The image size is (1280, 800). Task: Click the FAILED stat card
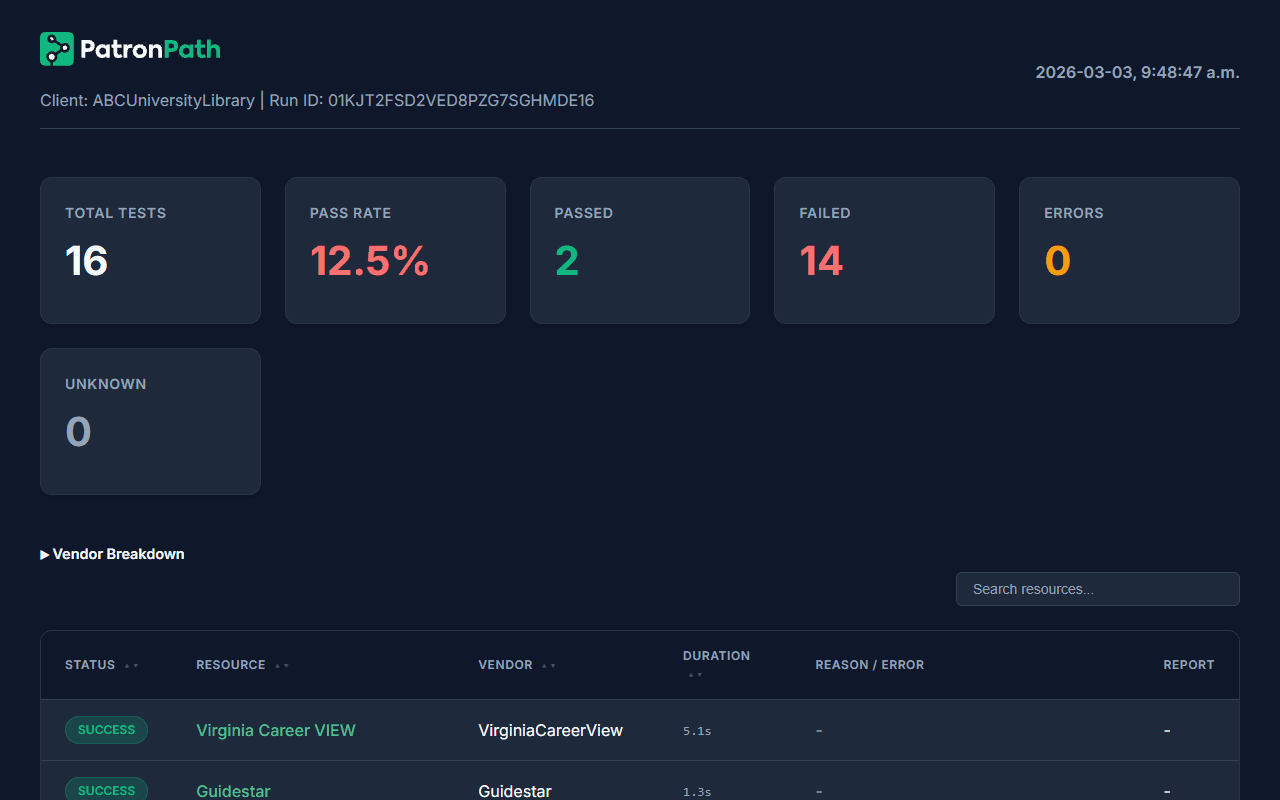tap(884, 250)
